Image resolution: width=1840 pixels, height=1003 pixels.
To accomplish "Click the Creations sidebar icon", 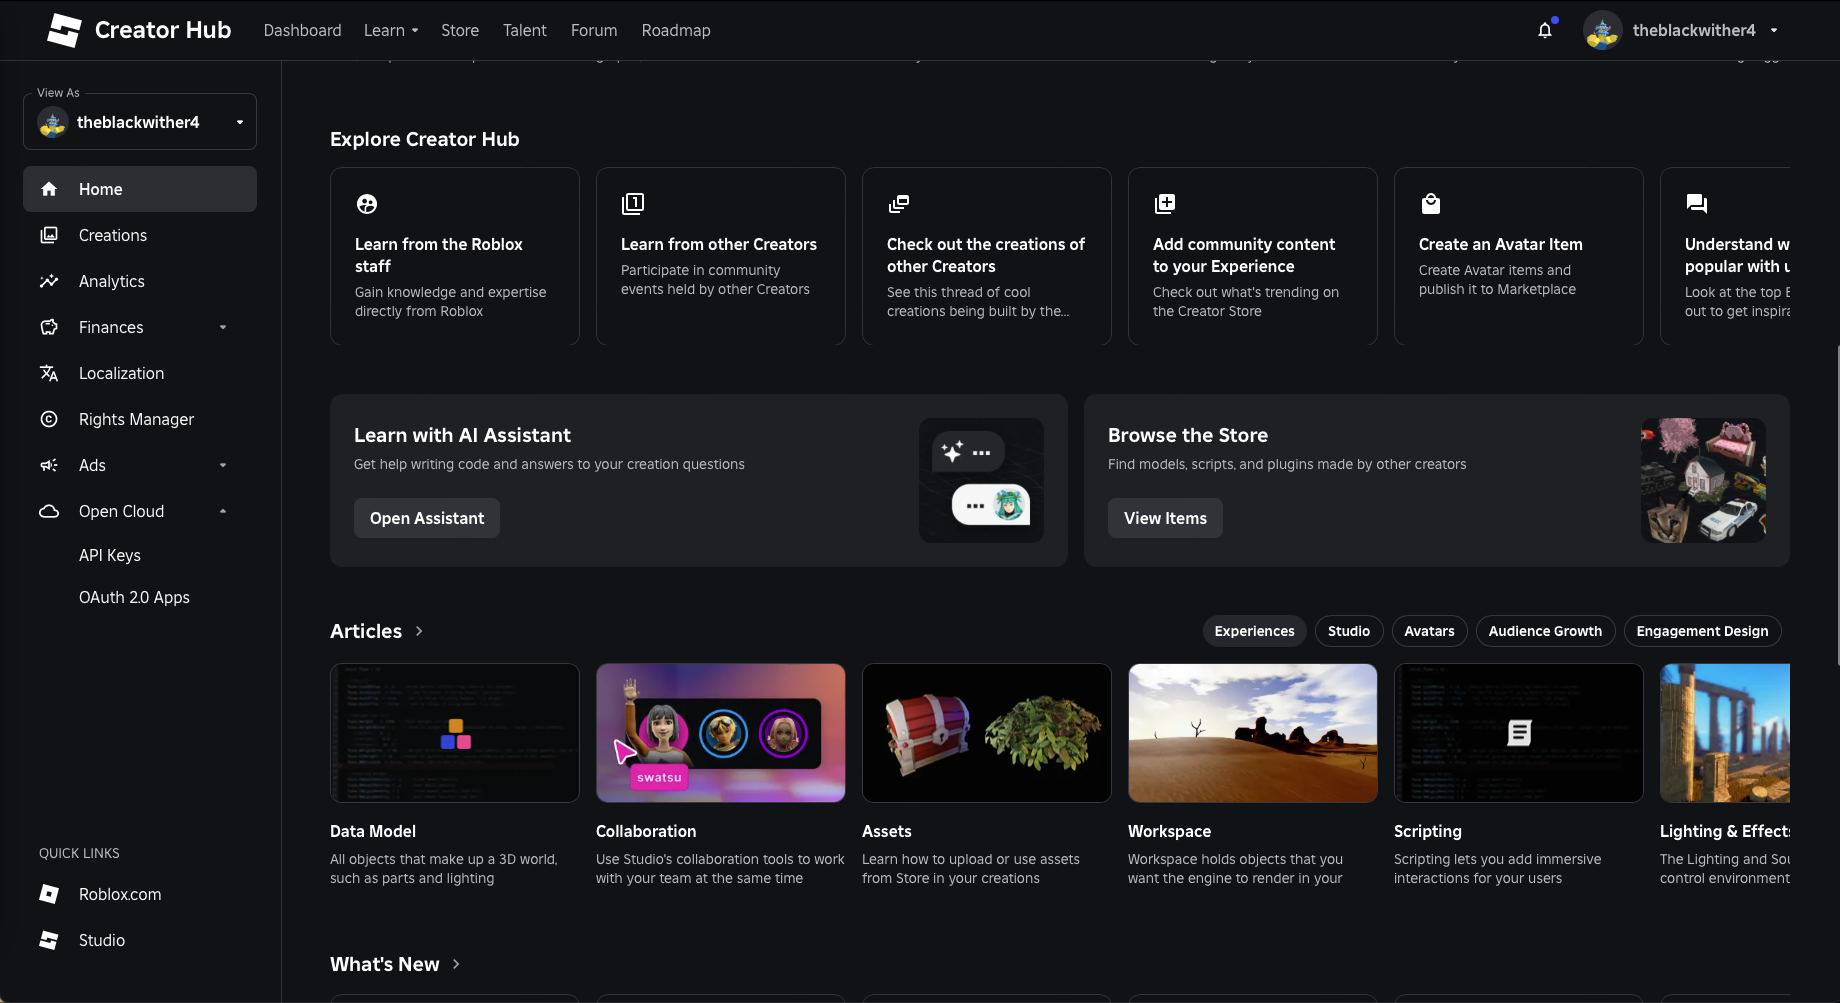I will [x=48, y=235].
